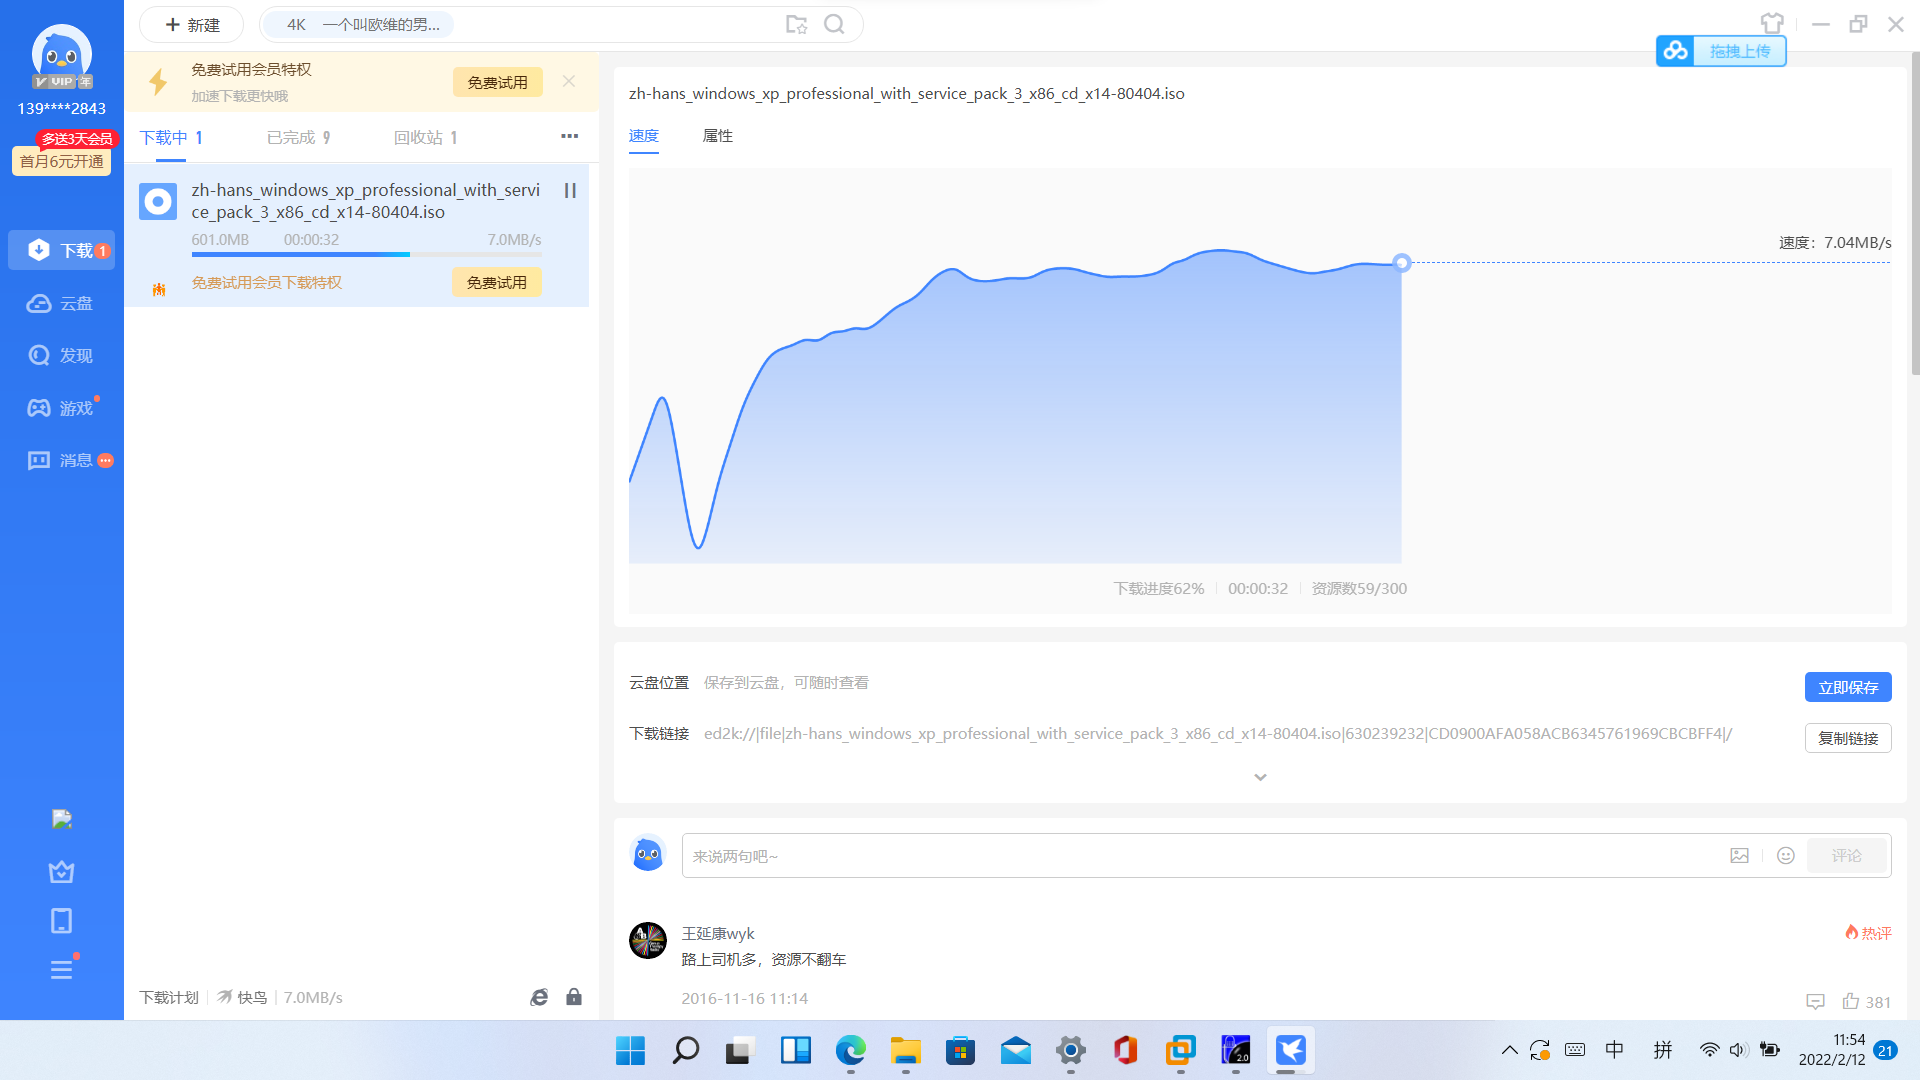Image resolution: width=1920 pixels, height=1080 pixels.
Task: Open the skin shirt icon in title bar
Action: (x=1772, y=24)
